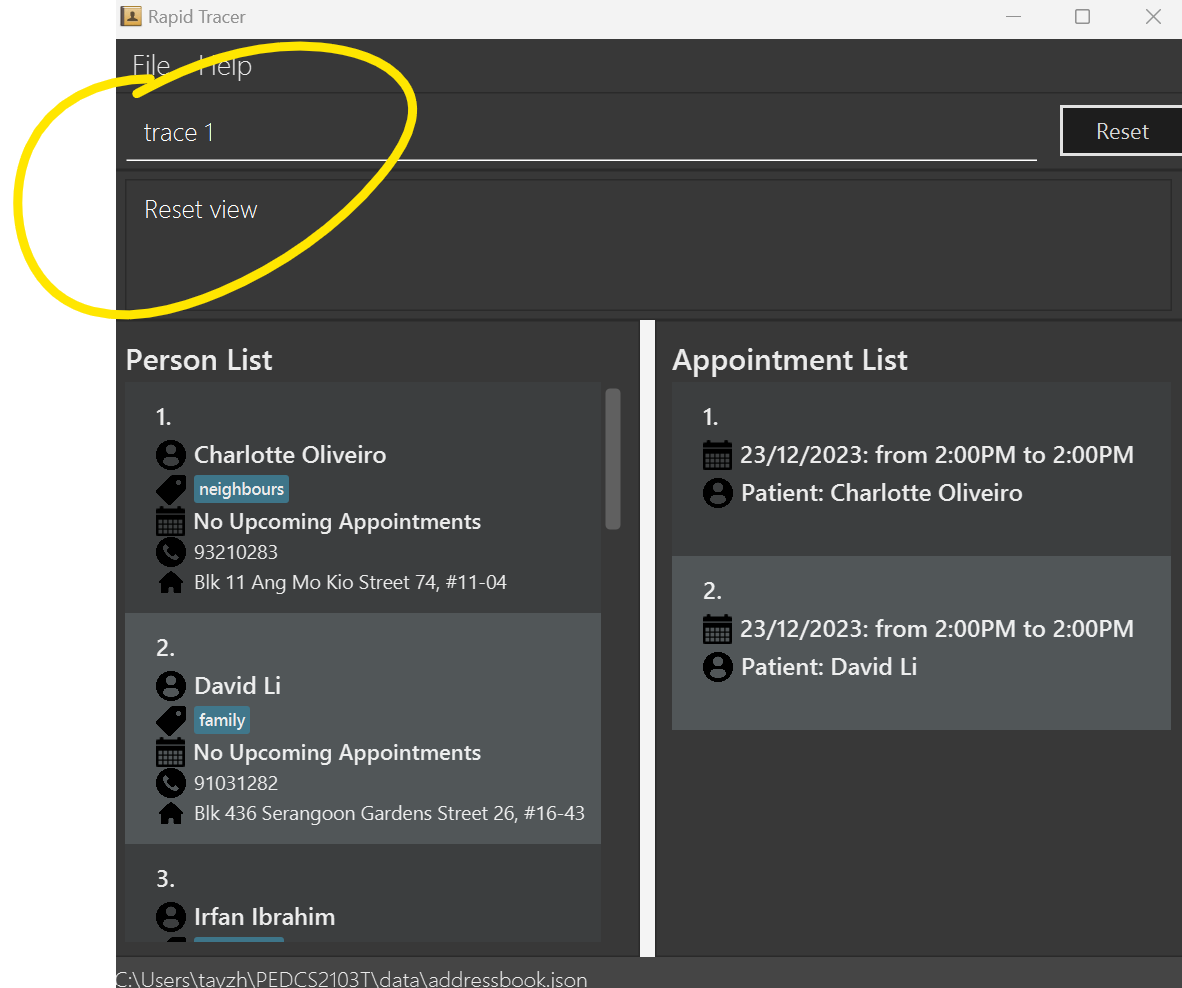
Task: Click the appointment 1 date and time text above Patient: Charlotte Oliveiro
Action: [x=937, y=455]
